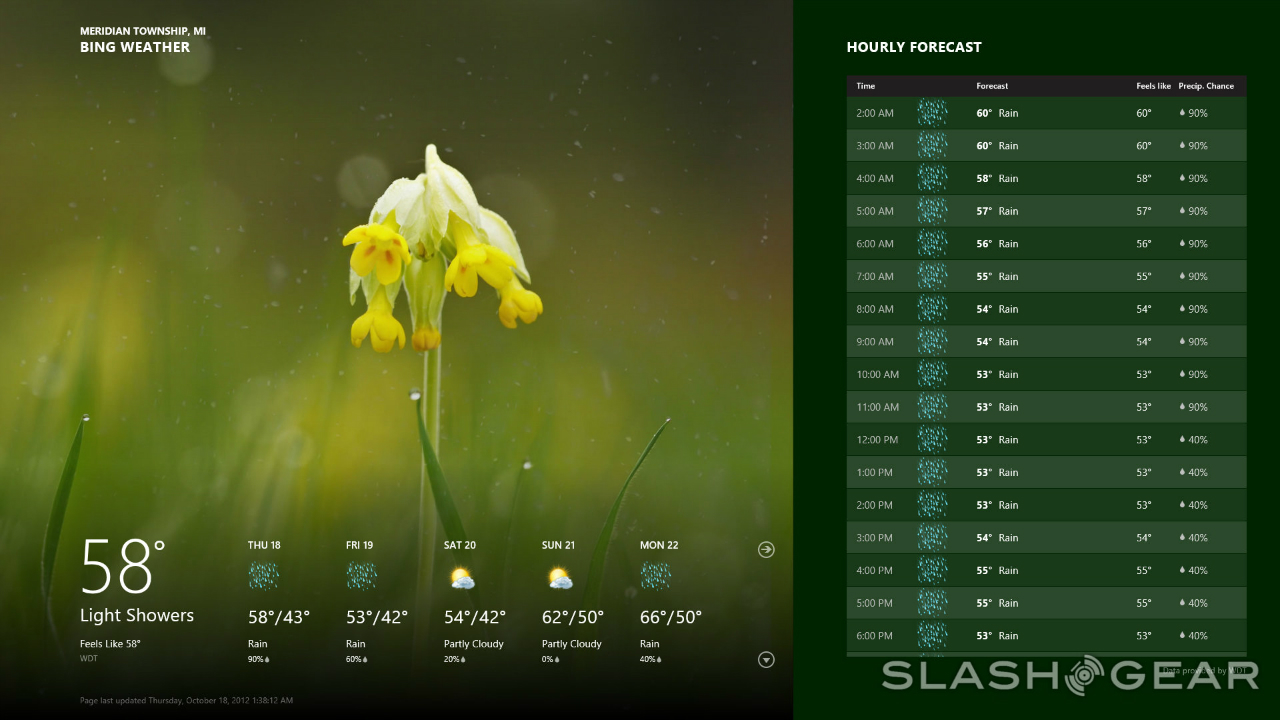Image resolution: width=1280 pixels, height=720 pixels.
Task: Click the 58°/43° temperature for Thursday
Action: pyautogui.click(x=279, y=617)
